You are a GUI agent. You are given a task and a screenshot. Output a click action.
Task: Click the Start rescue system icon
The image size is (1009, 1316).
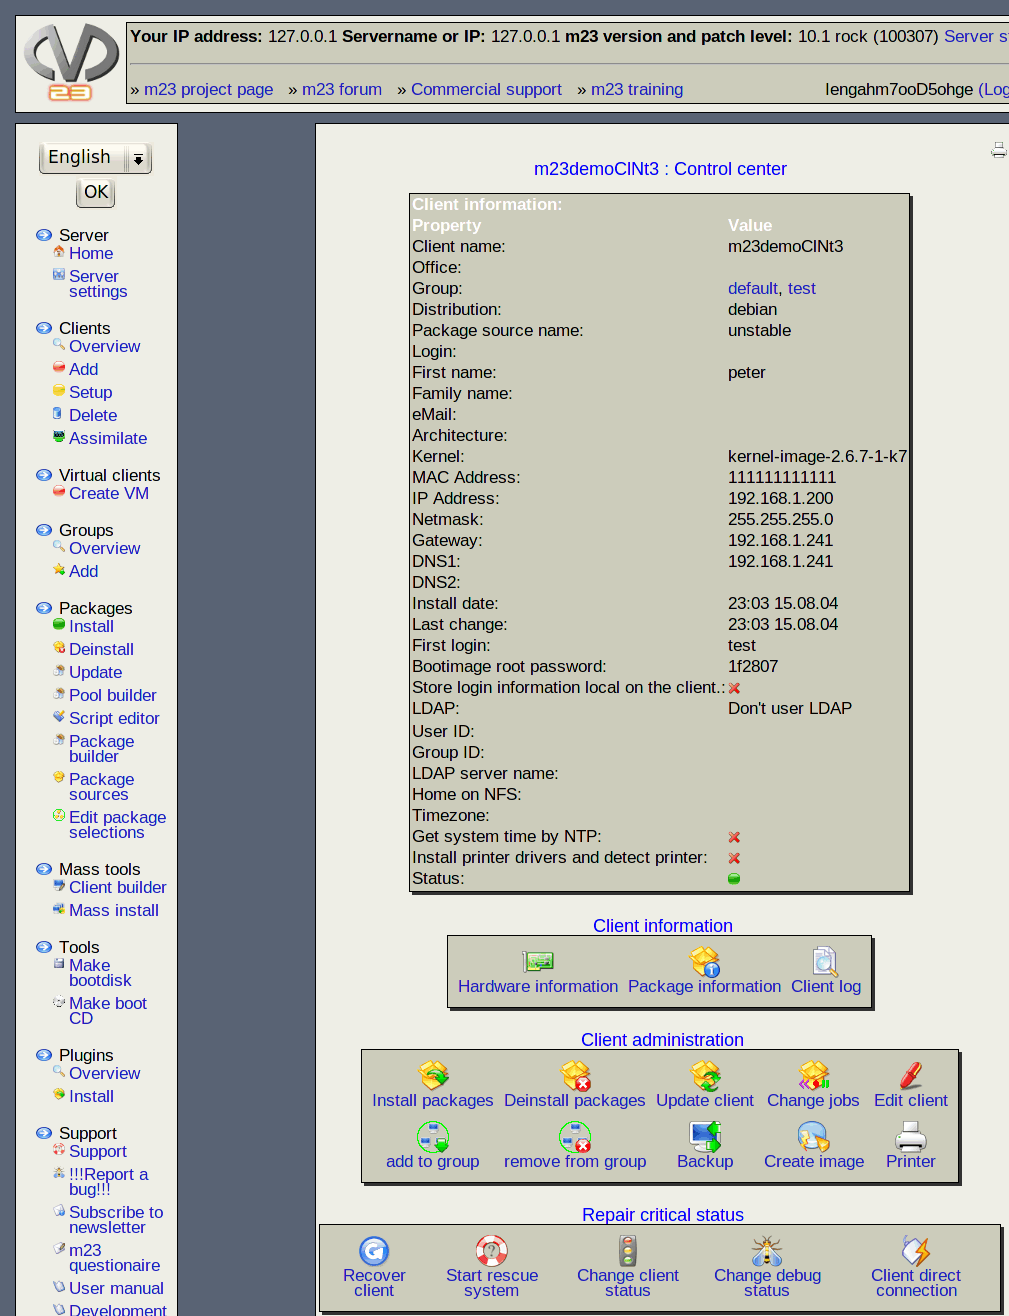point(492,1251)
